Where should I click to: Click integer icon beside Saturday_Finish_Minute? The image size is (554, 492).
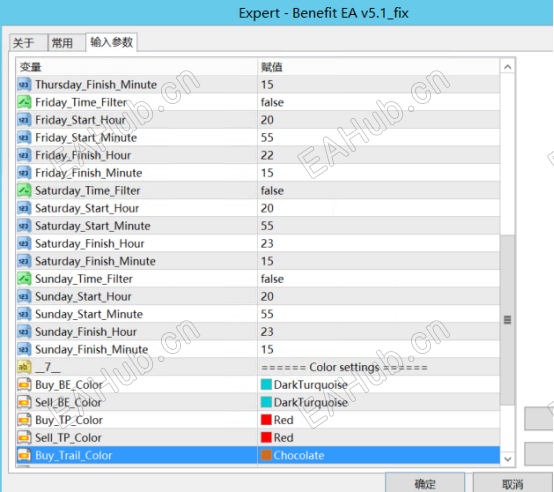pos(24,261)
